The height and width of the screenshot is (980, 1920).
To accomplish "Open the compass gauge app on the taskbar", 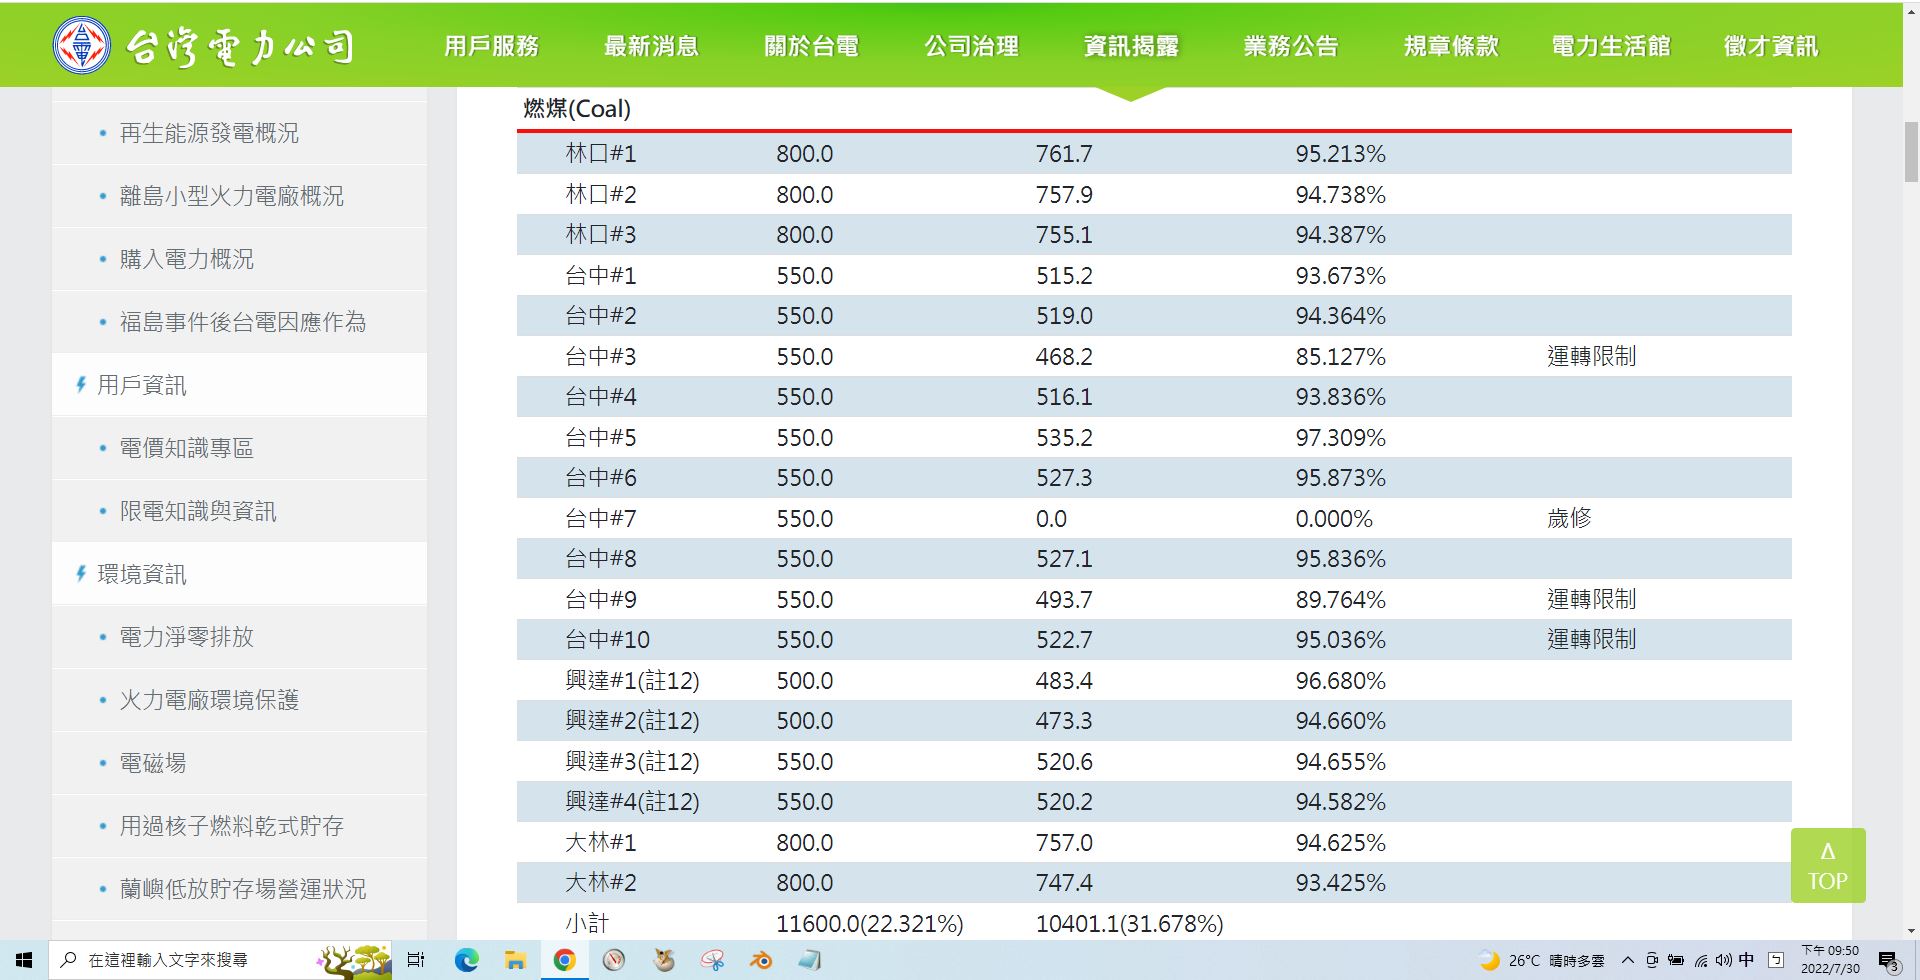I will click(614, 960).
